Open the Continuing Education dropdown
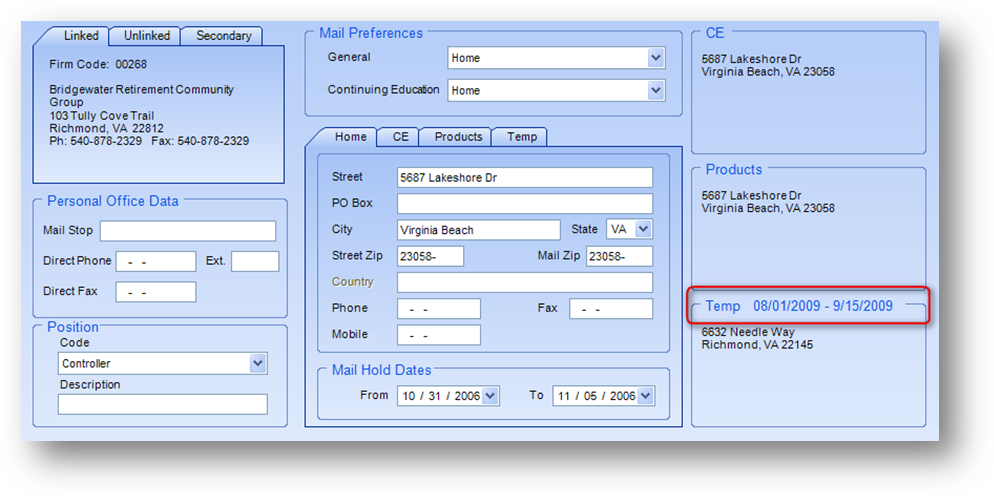 pos(656,90)
